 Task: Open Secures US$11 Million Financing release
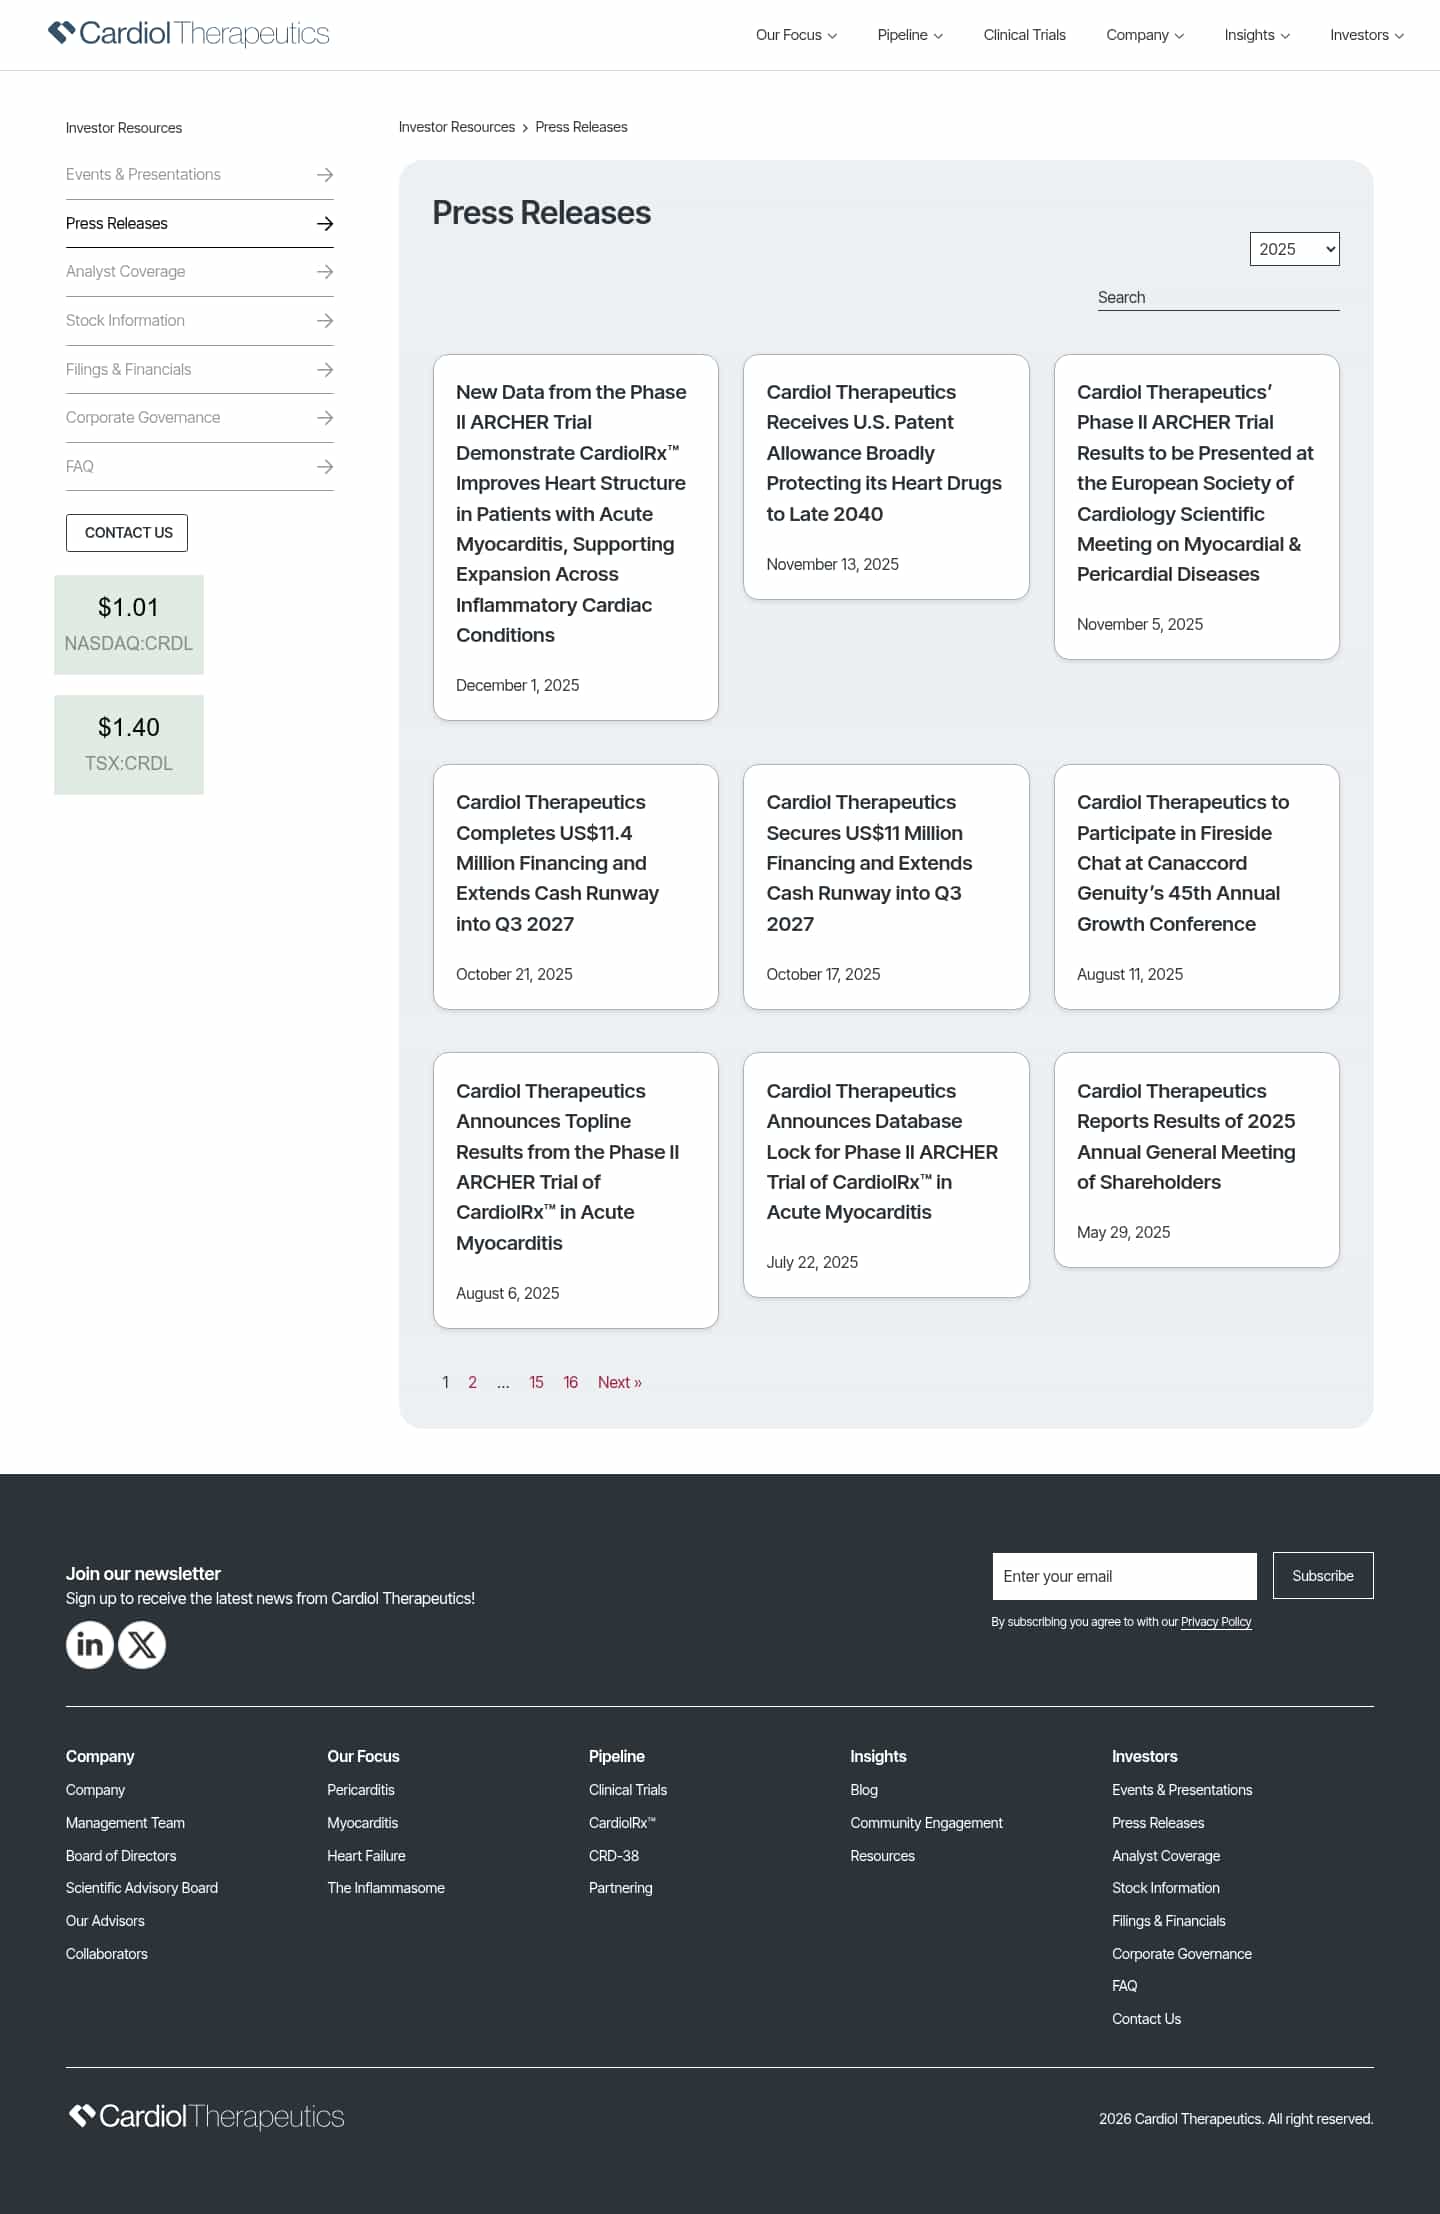(886, 887)
